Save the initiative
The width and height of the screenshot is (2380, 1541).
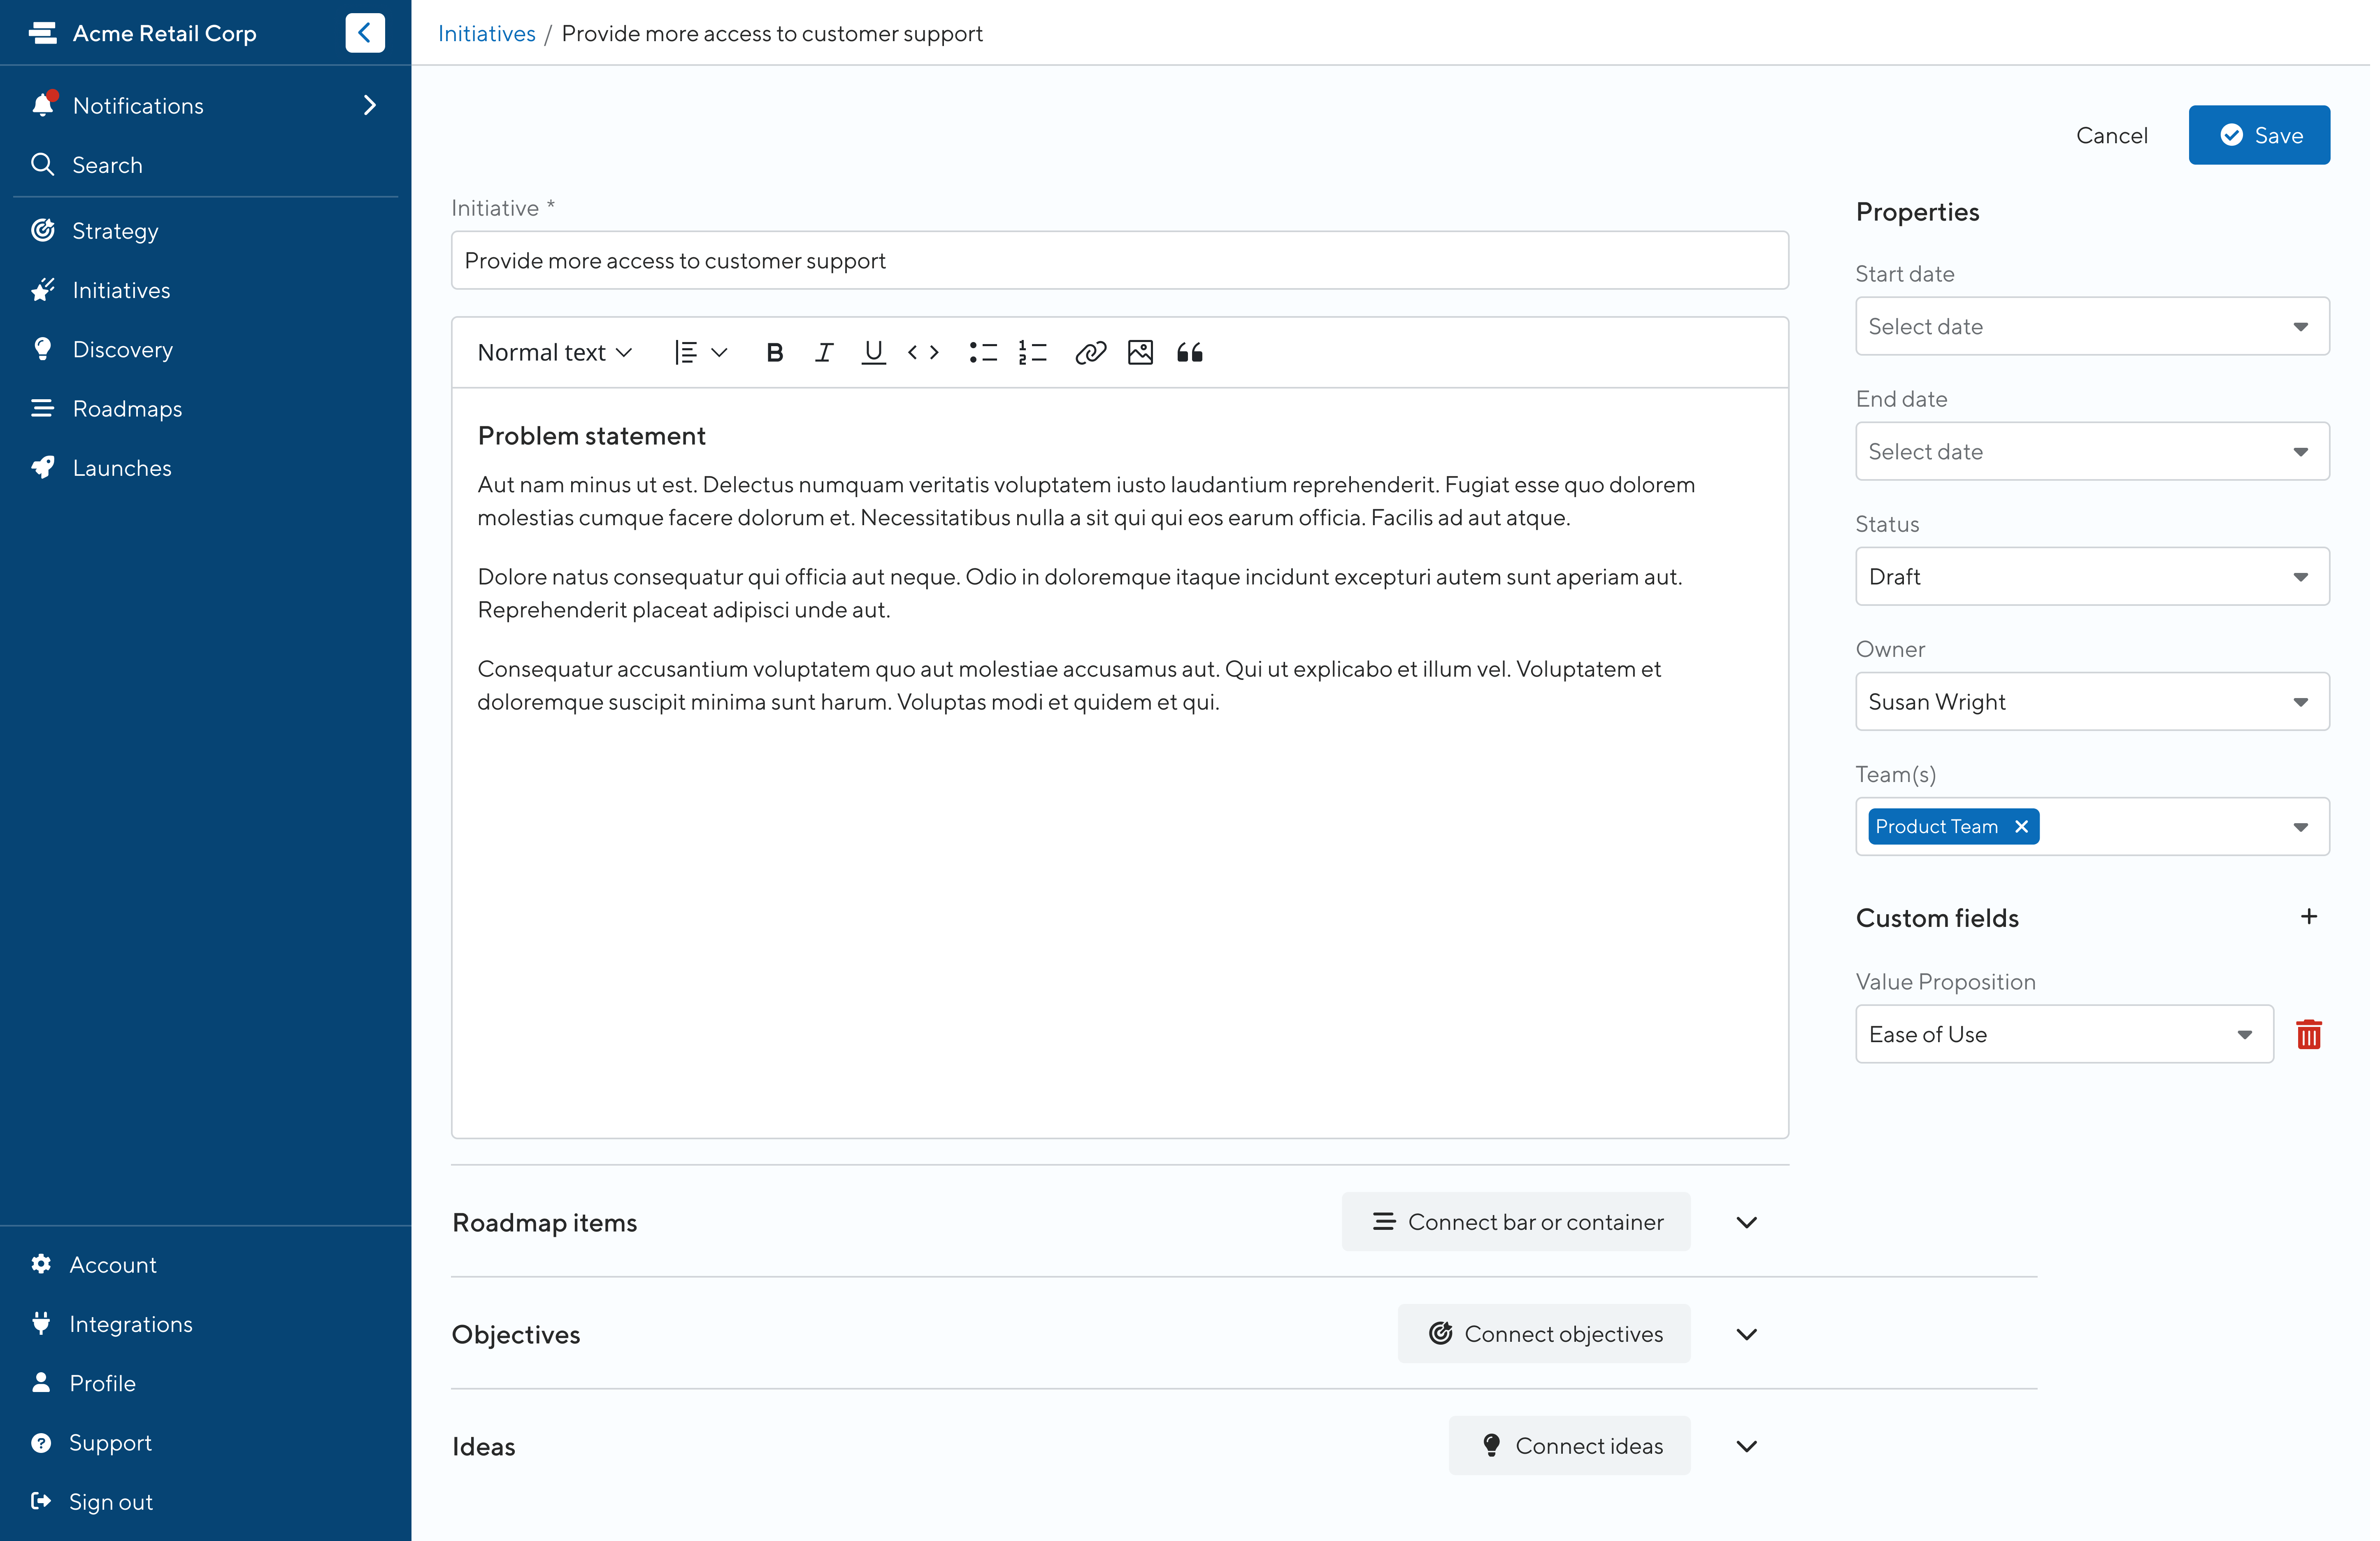(x=2259, y=135)
